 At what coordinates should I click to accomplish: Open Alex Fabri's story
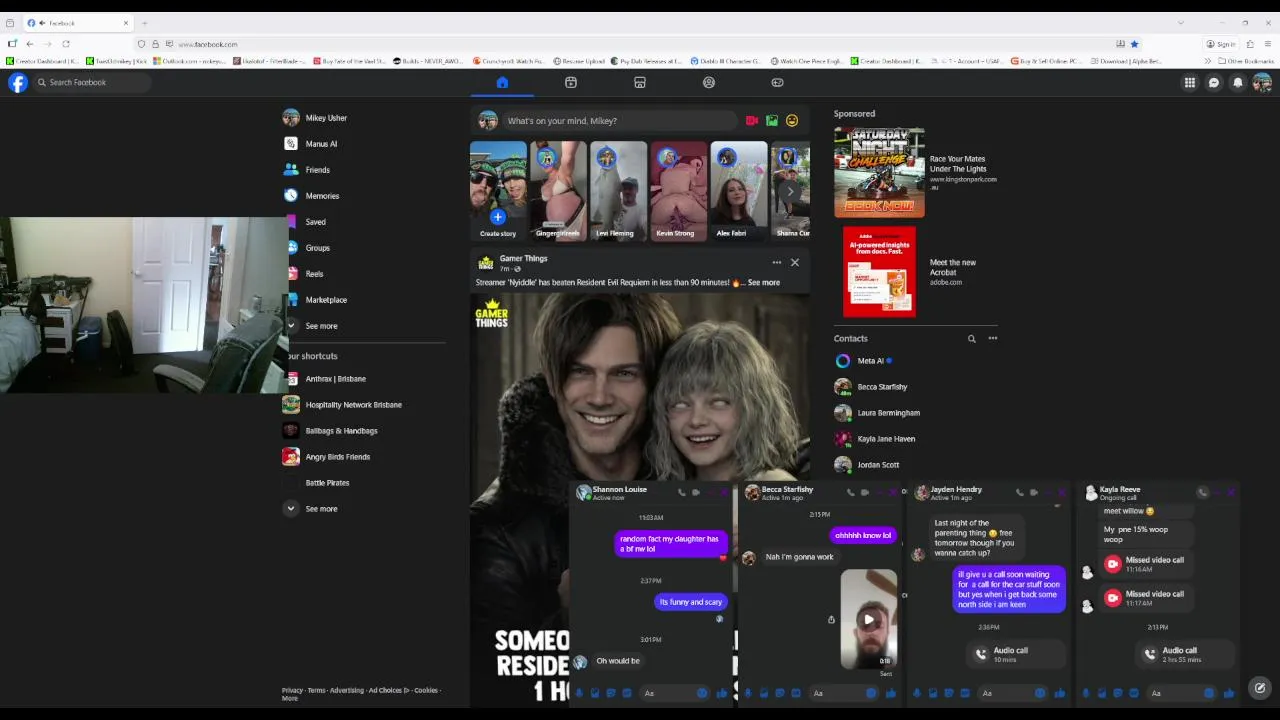click(x=738, y=190)
